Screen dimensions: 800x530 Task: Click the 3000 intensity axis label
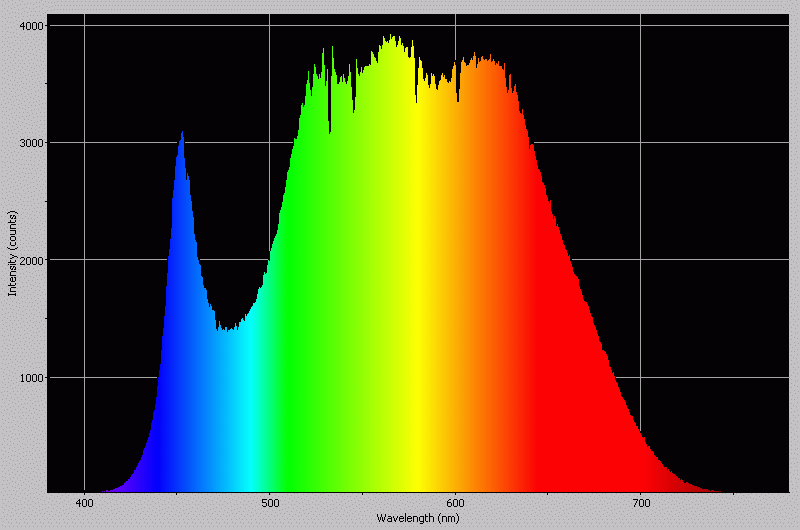pos(32,143)
